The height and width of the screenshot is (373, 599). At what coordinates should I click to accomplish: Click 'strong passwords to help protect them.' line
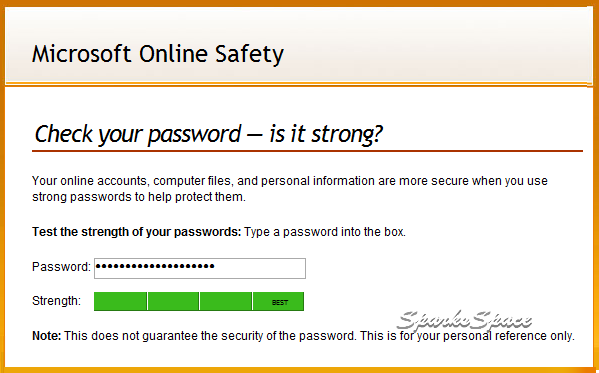(x=139, y=197)
